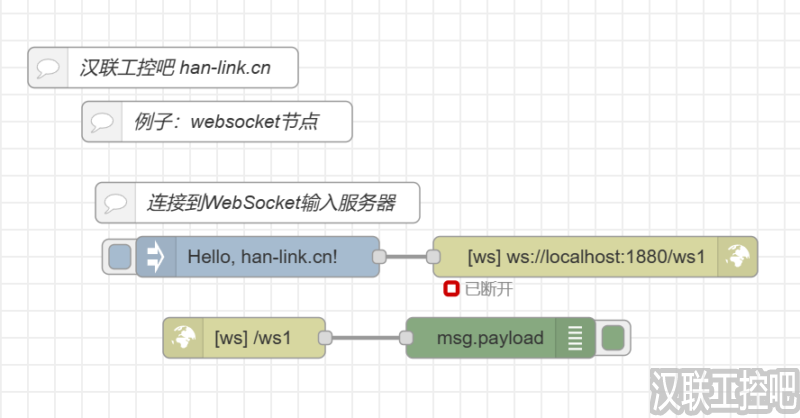Click globe icon on [ws] /ws1 node
Viewport: 800px width, 418px height.
point(183,338)
